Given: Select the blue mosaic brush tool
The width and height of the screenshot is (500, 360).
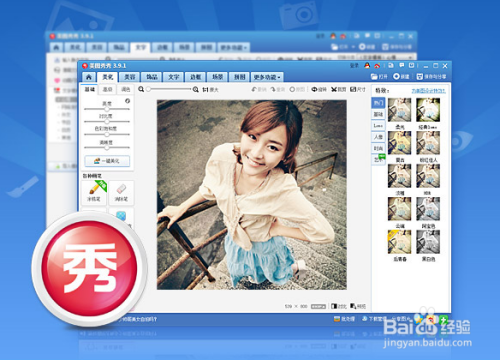Looking at the screenshot, I should tap(121, 216).
